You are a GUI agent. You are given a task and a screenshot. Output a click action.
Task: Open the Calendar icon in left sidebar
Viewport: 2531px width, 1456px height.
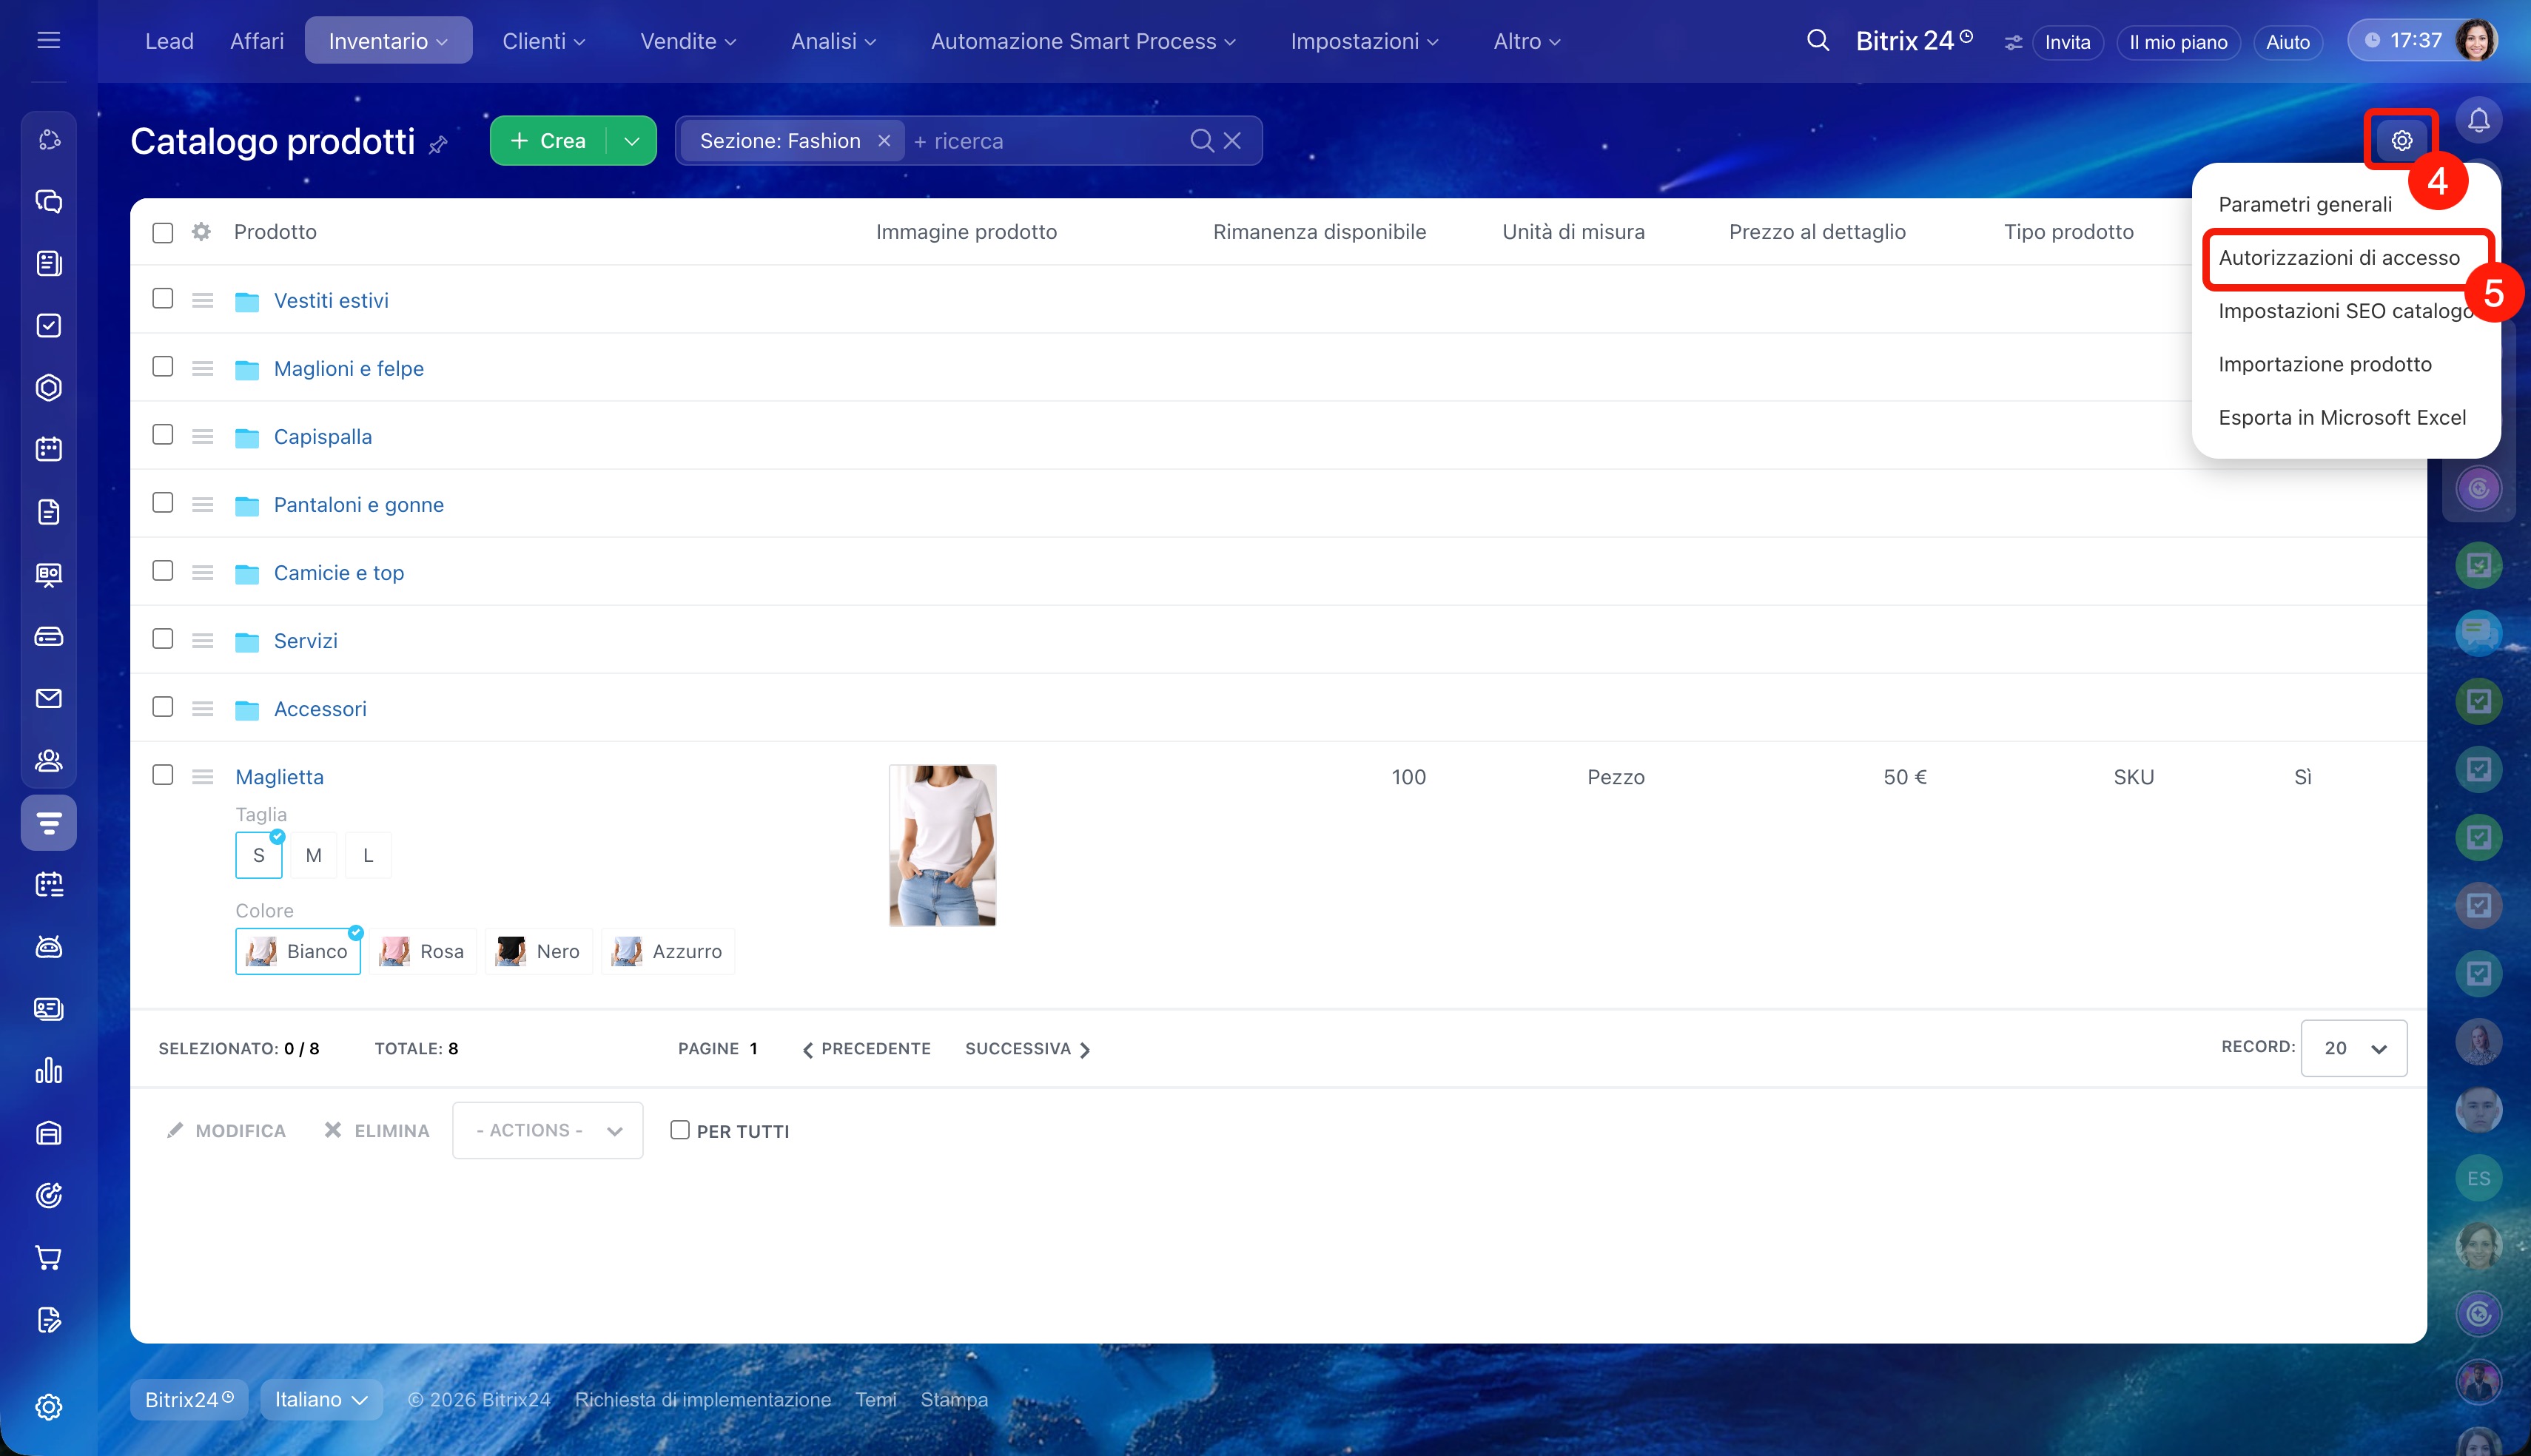pos(48,449)
